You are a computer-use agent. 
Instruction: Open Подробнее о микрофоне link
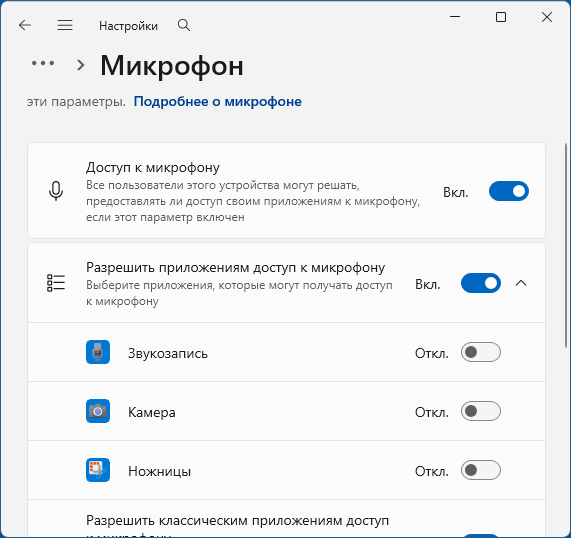tap(218, 101)
